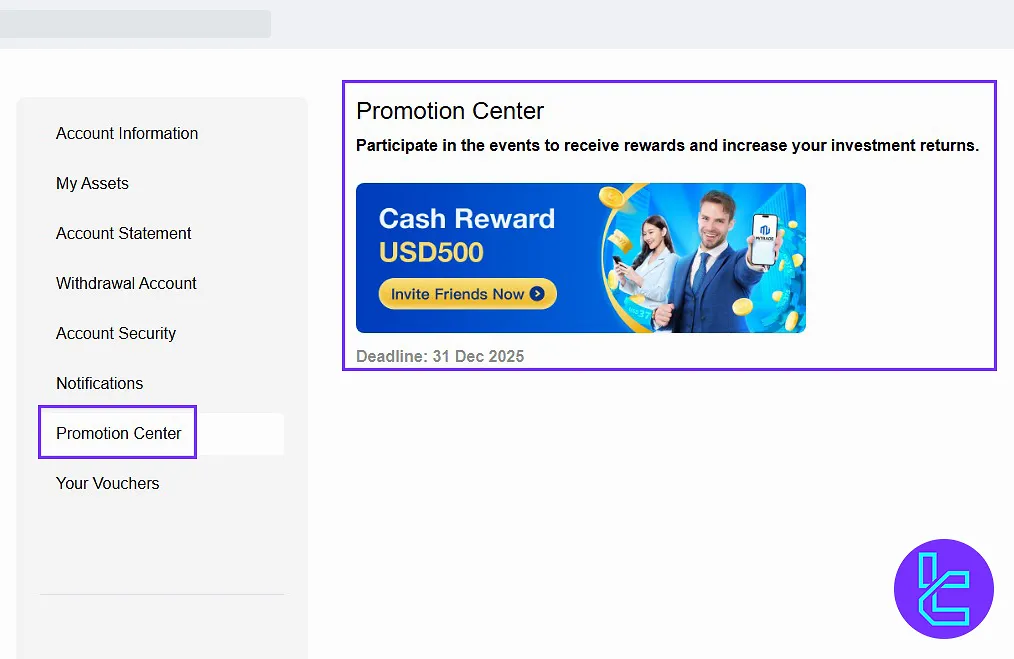Click the Promotion Center page heading
This screenshot has height=659, width=1014.
[x=450, y=111]
